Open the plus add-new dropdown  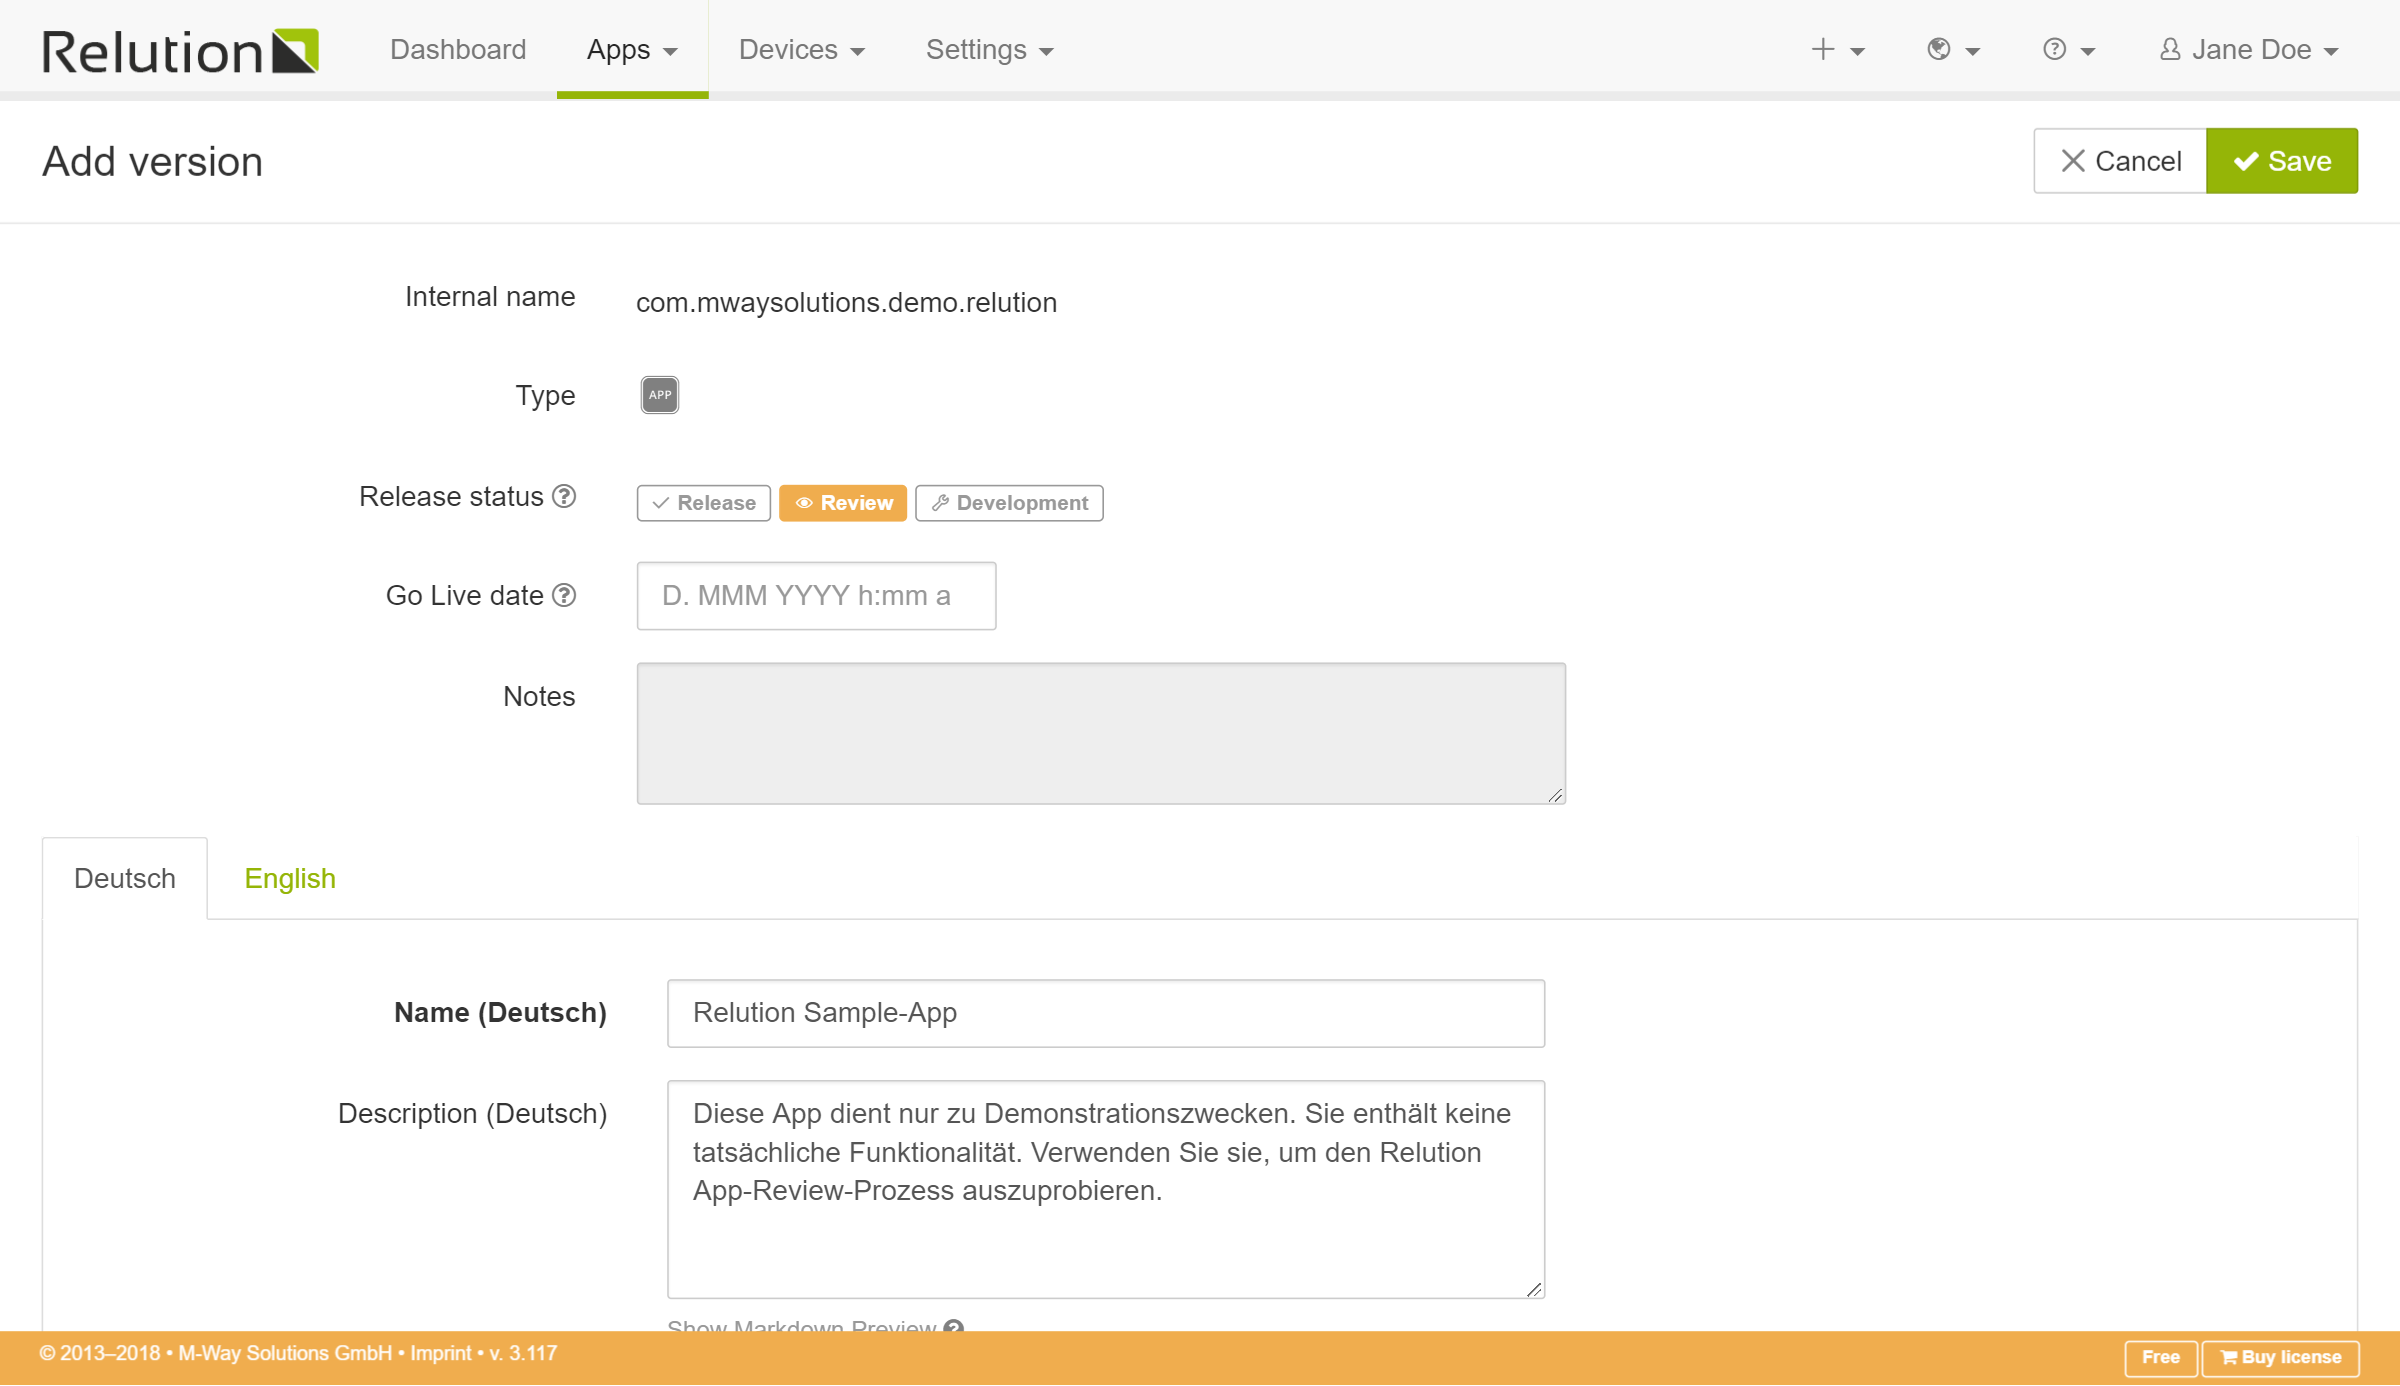(x=1838, y=49)
